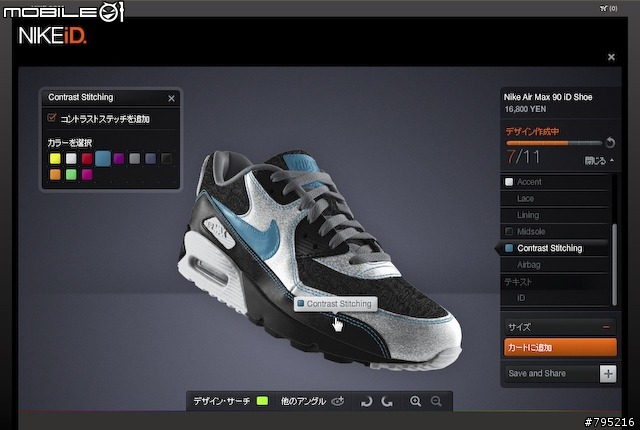Pick the orange stitching color swatch
Image resolution: width=640 pixels, height=430 pixels.
(x=55, y=175)
